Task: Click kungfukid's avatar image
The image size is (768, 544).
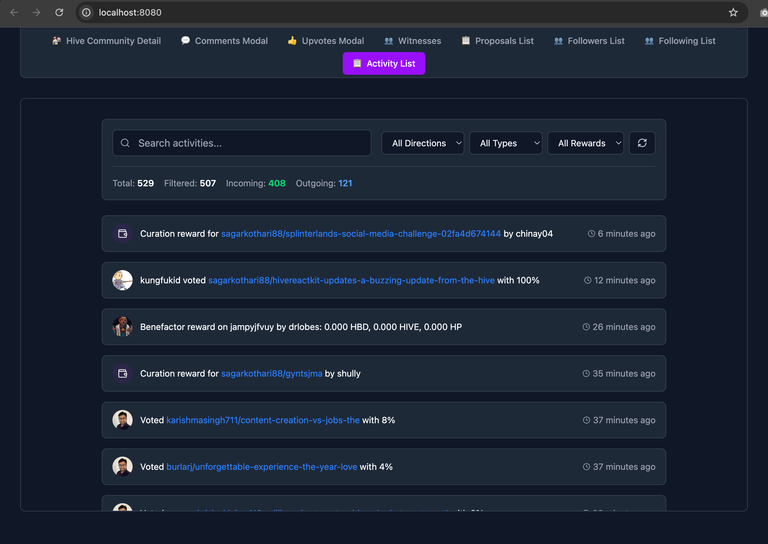Action: [122, 280]
